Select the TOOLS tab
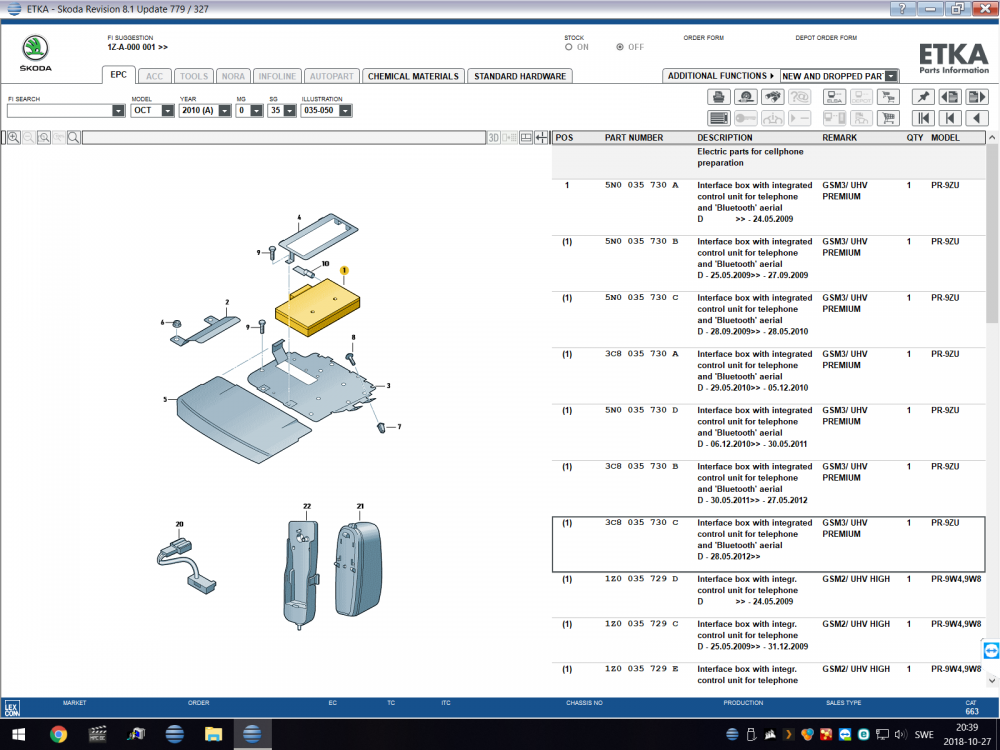The height and width of the screenshot is (750, 1000). (x=194, y=76)
